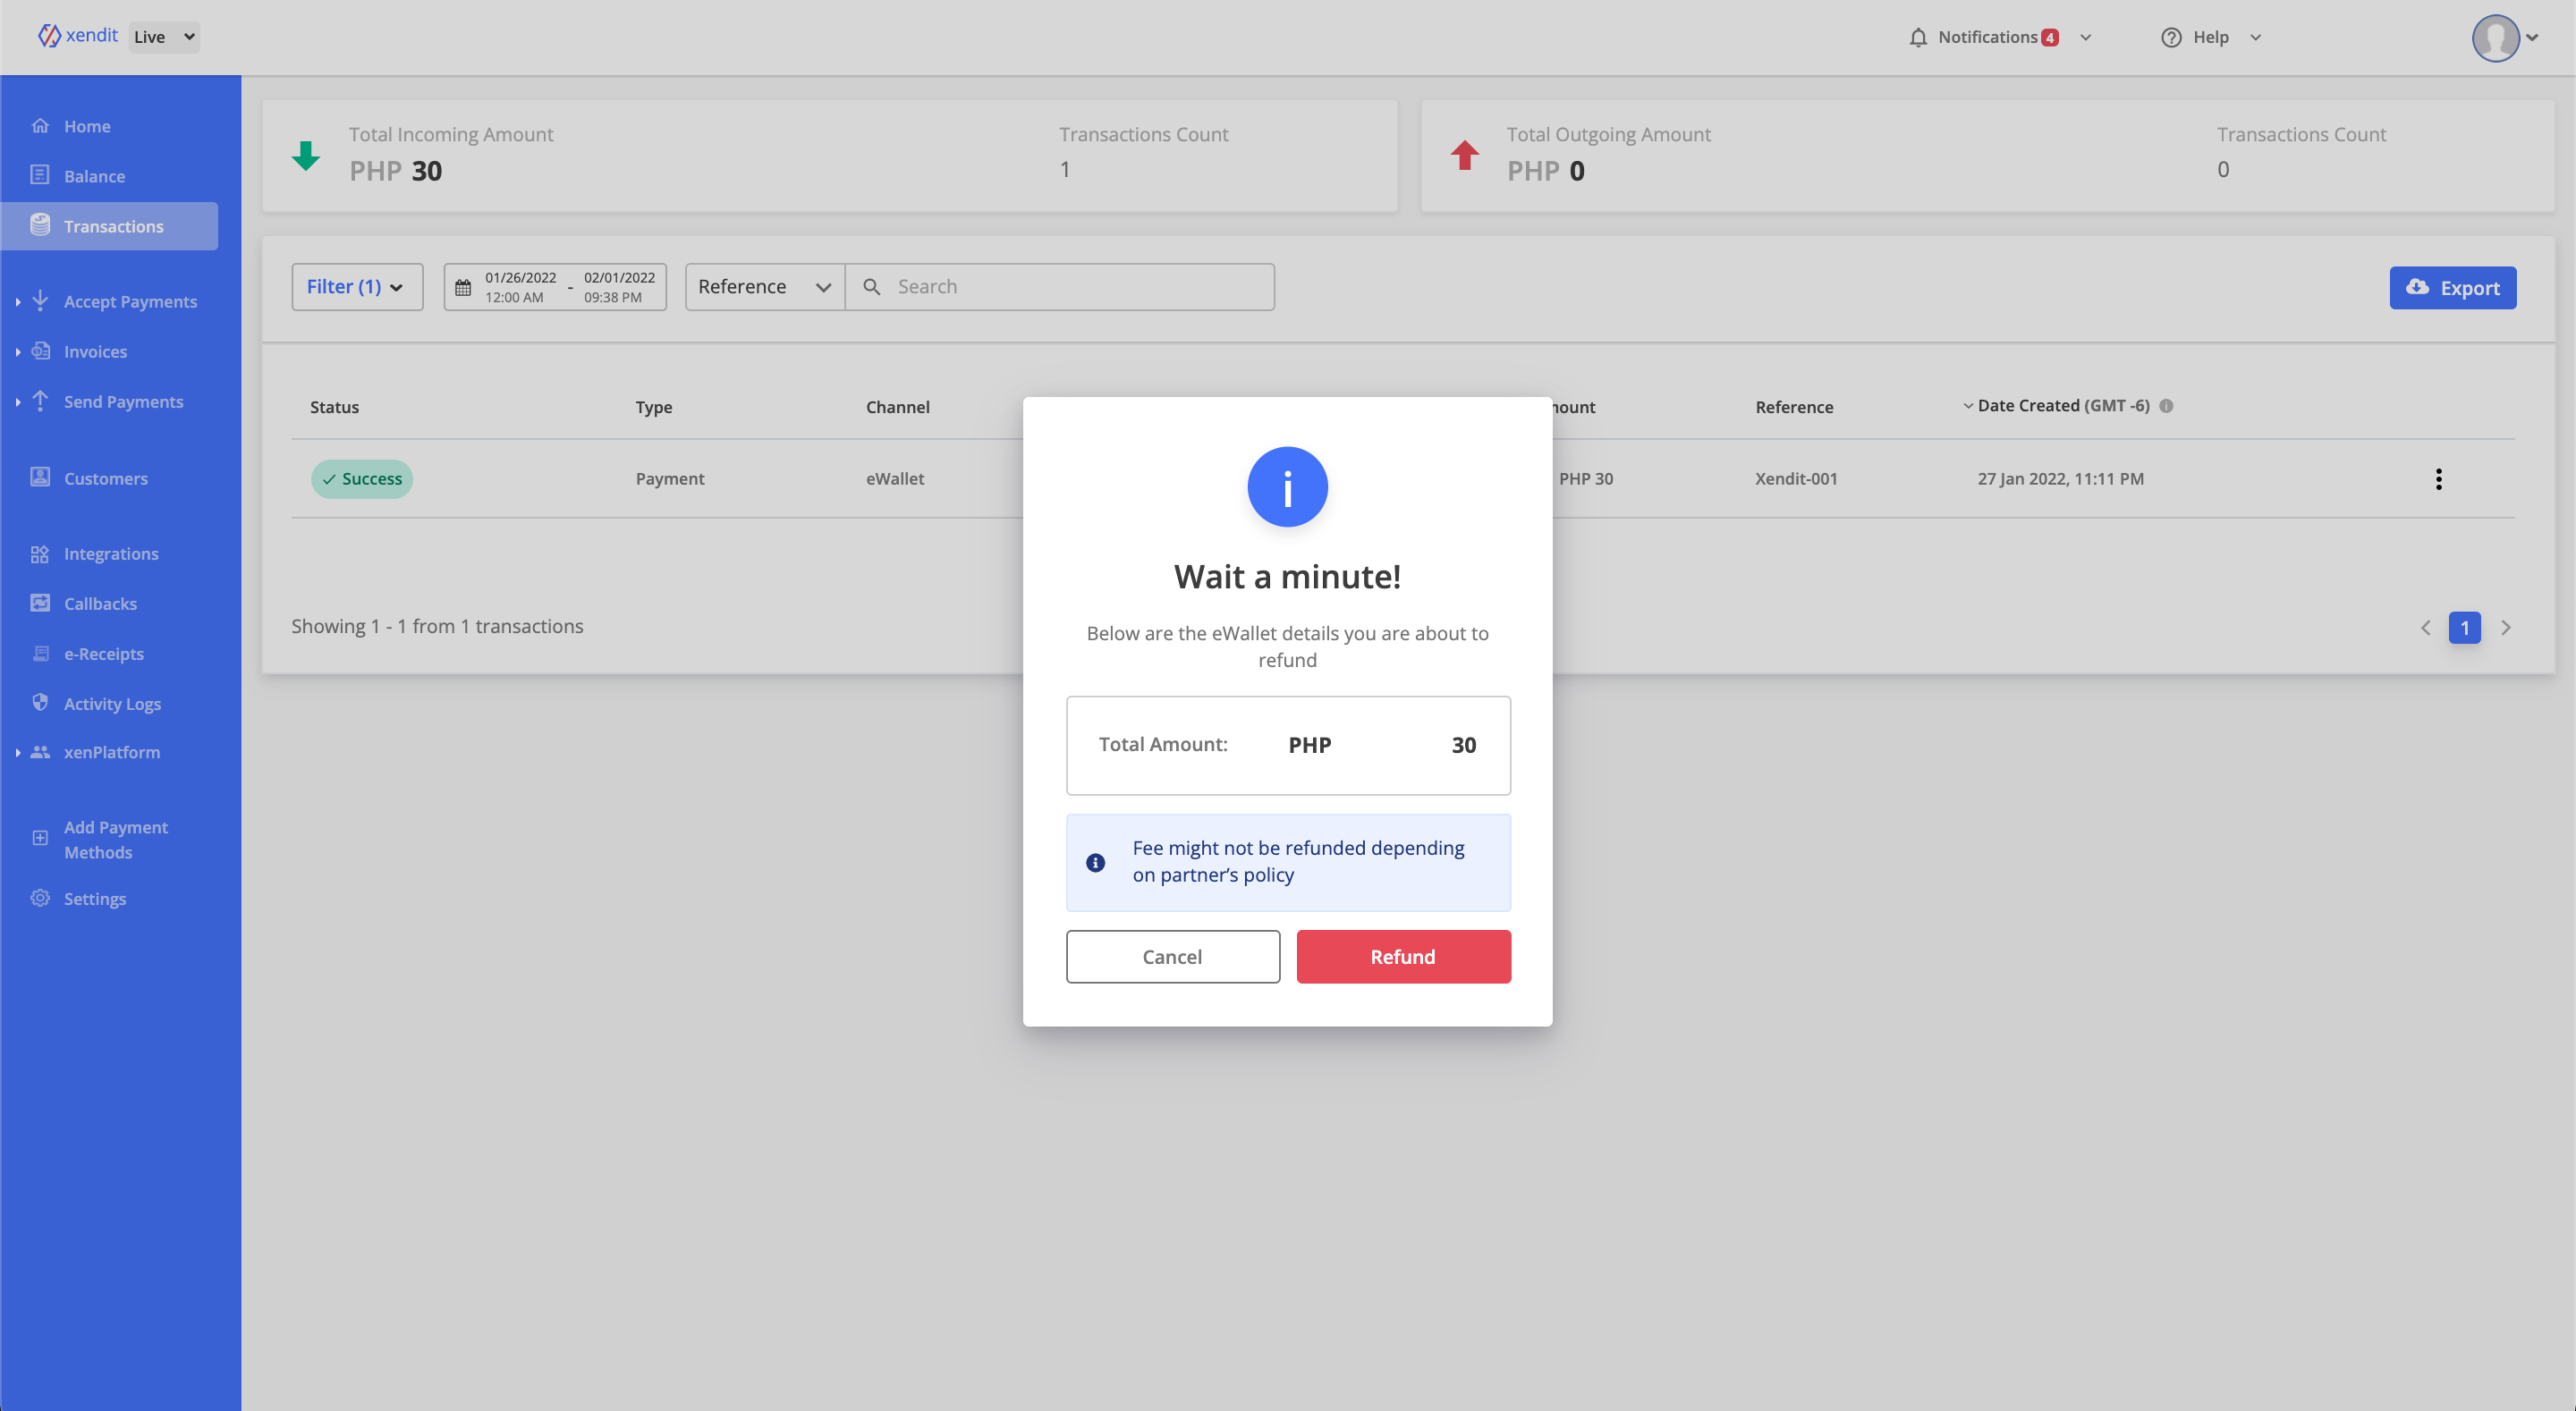Select the Balance wallet icon
This screenshot has height=1411, width=2576.
click(40, 175)
